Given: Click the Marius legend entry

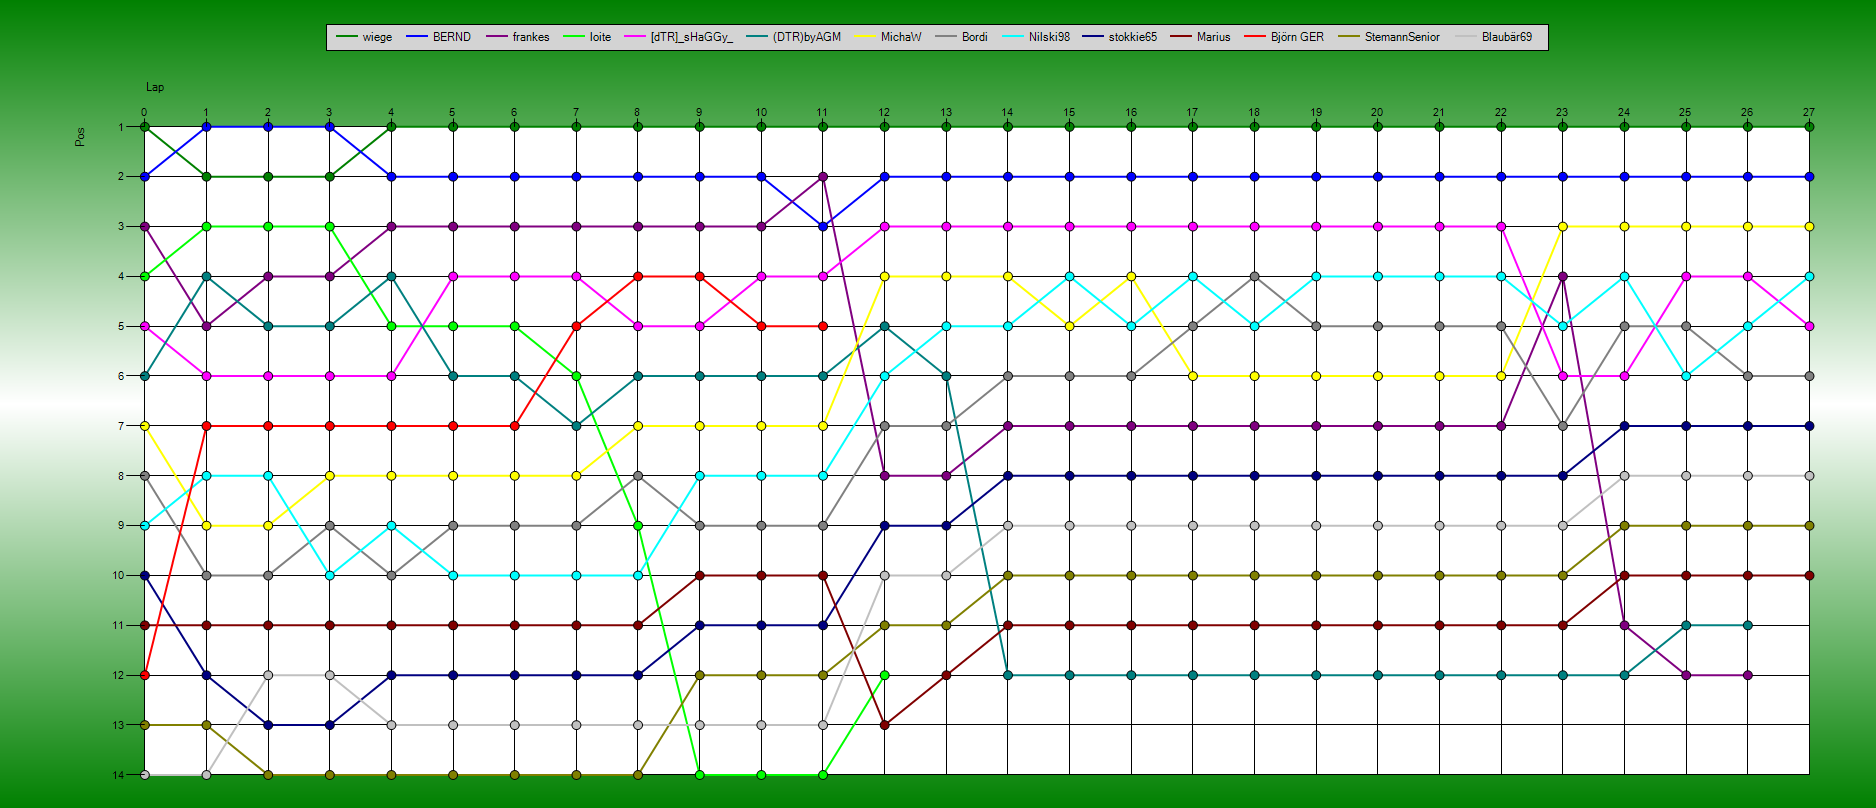Looking at the screenshot, I should pos(1199,37).
